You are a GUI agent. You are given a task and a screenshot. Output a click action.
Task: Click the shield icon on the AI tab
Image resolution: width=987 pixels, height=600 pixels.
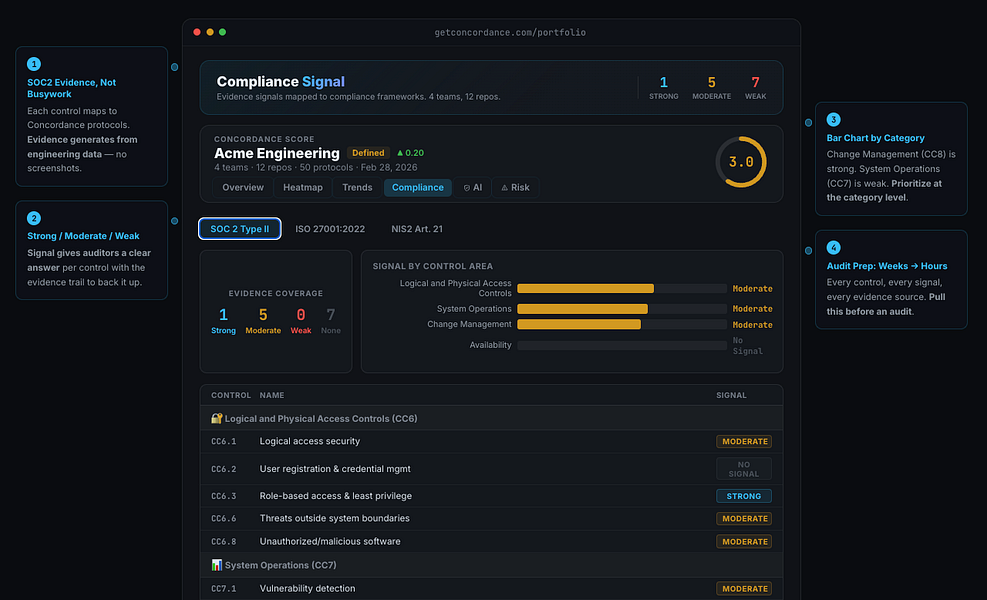(x=467, y=188)
